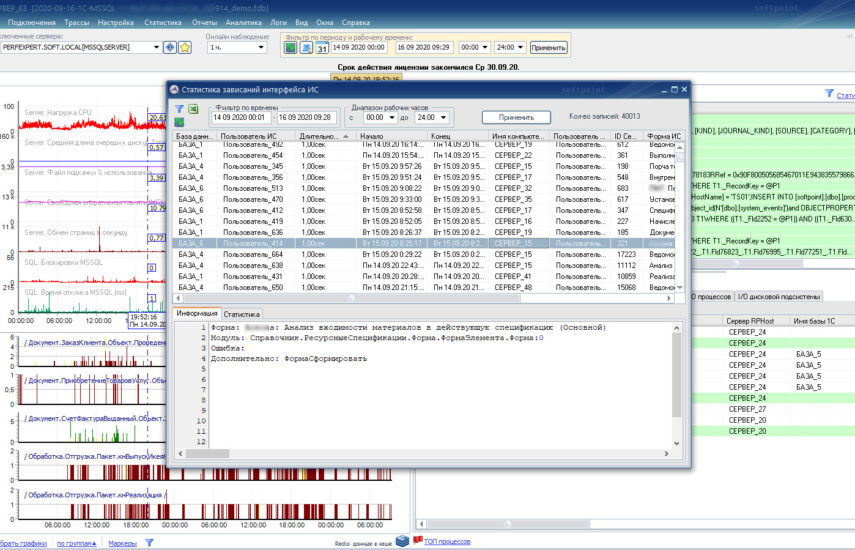Open the Настройка menu
Image resolution: width=855 pixels, height=550 pixels.
tap(116, 22)
